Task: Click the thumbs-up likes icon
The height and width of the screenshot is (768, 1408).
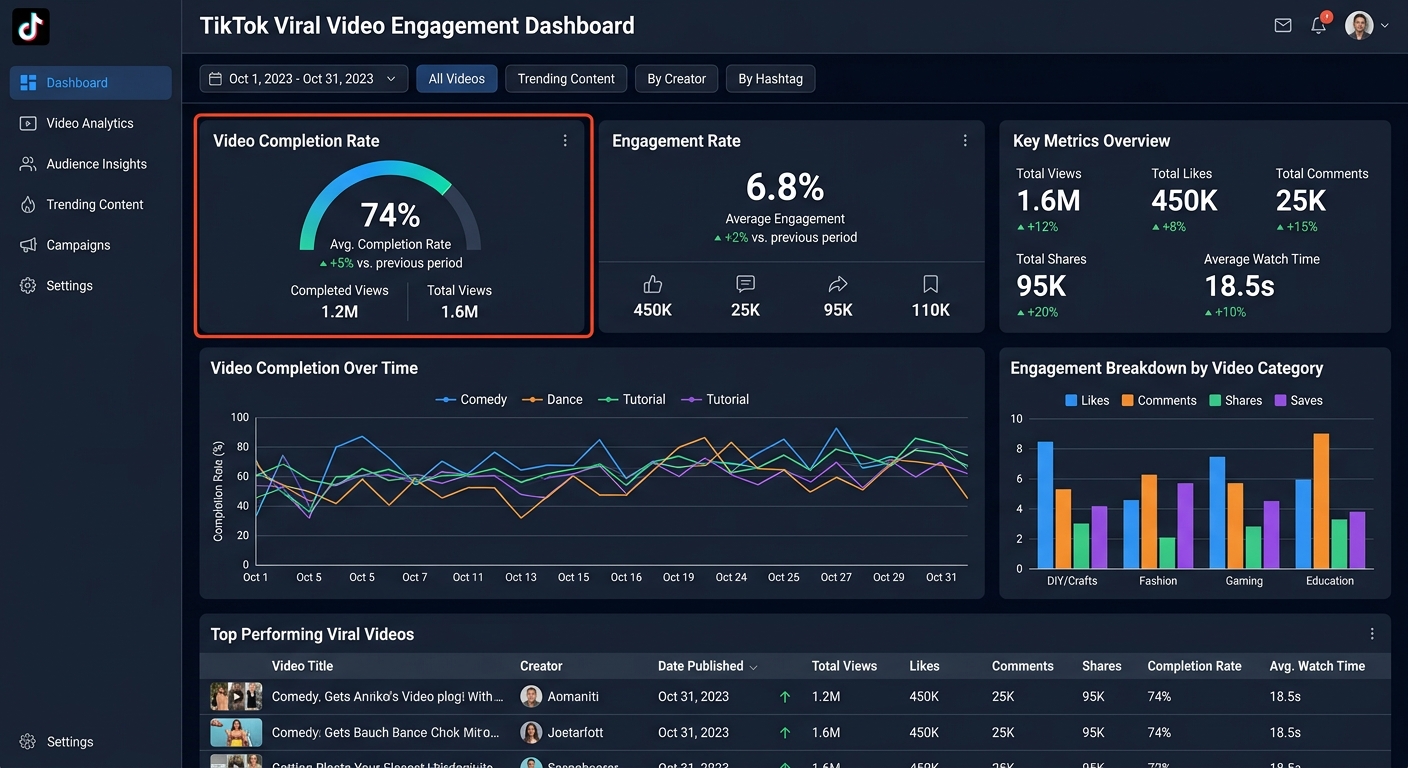Action: coord(652,285)
